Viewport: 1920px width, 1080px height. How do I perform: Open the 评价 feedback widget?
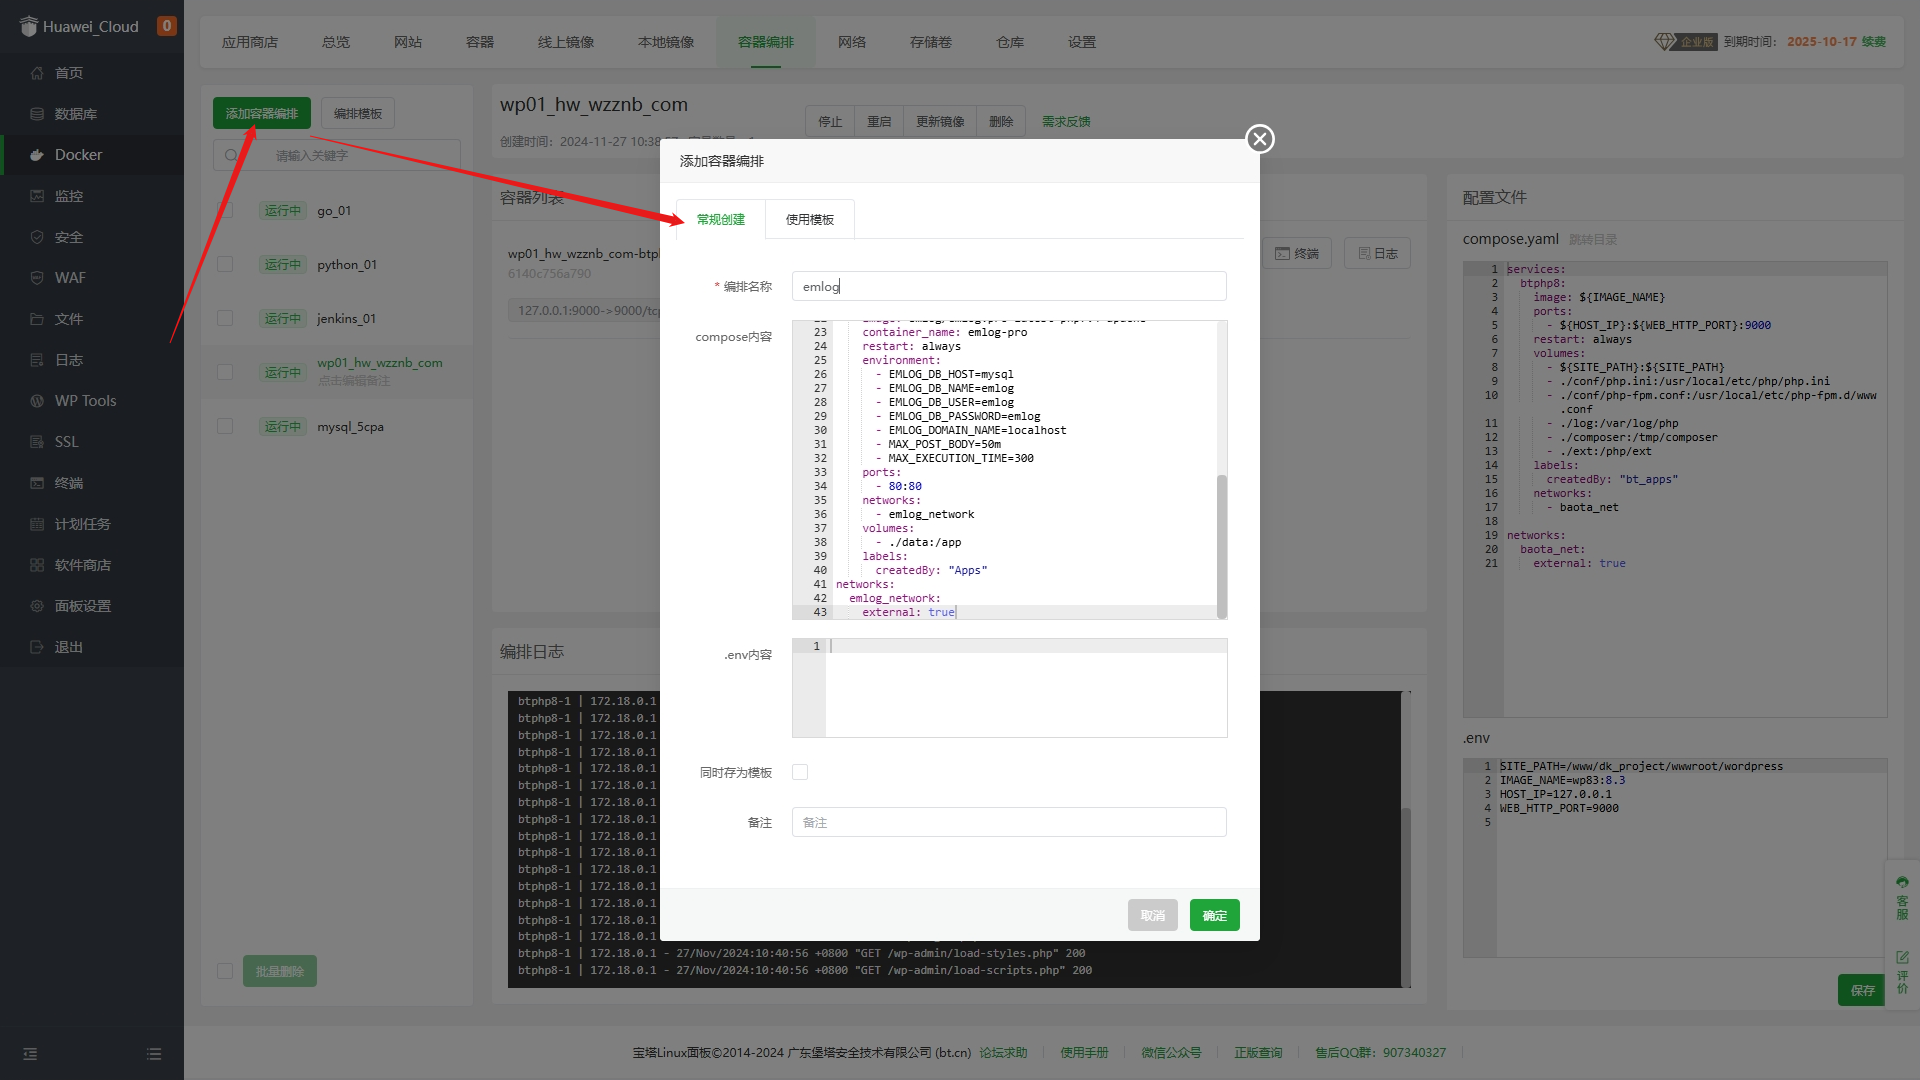(1902, 973)
